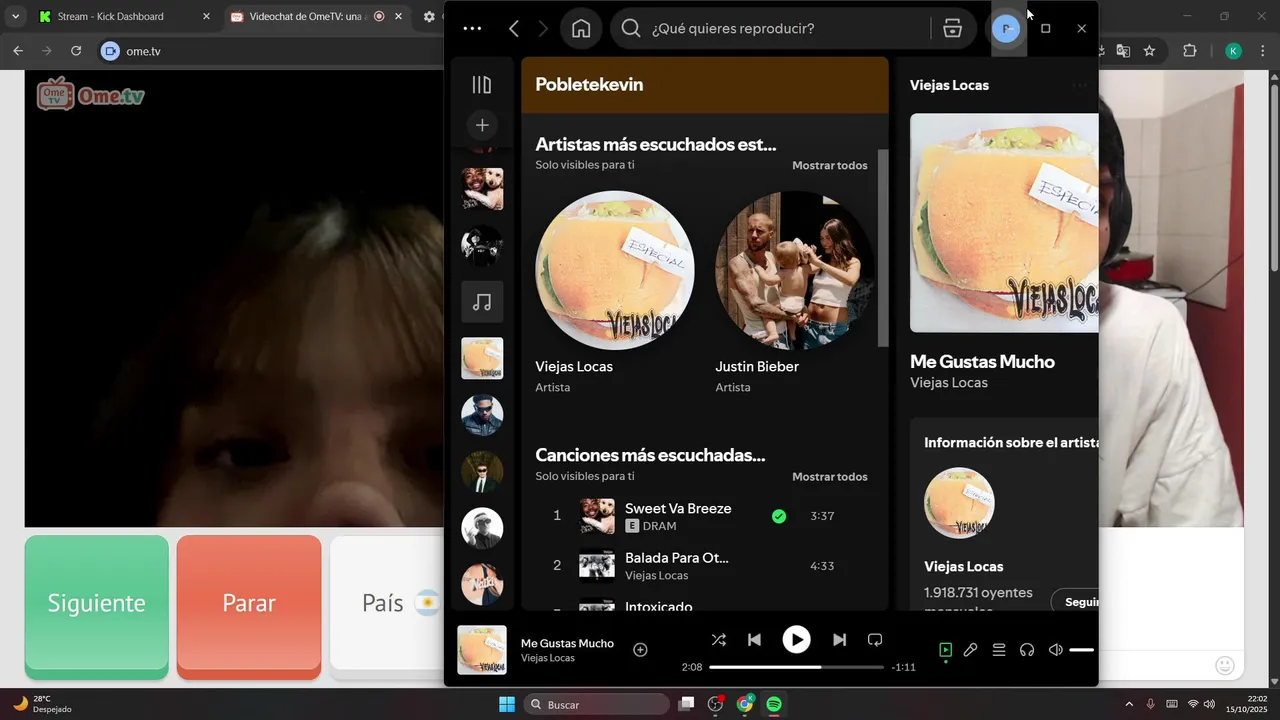The height and width of the screenshot is (720, 1280).
Task: Open the music note local files item
Action: click(x=482, y=302)
